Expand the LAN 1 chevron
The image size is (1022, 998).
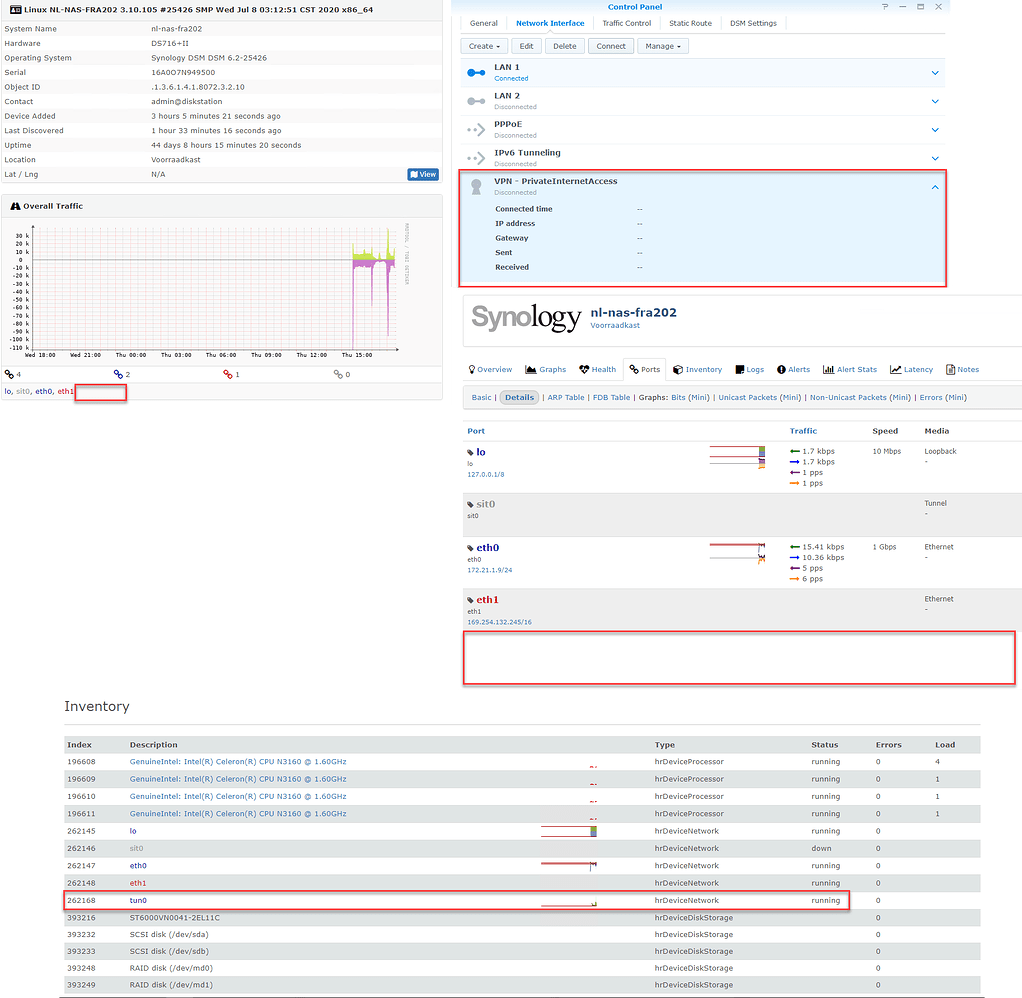935,73
